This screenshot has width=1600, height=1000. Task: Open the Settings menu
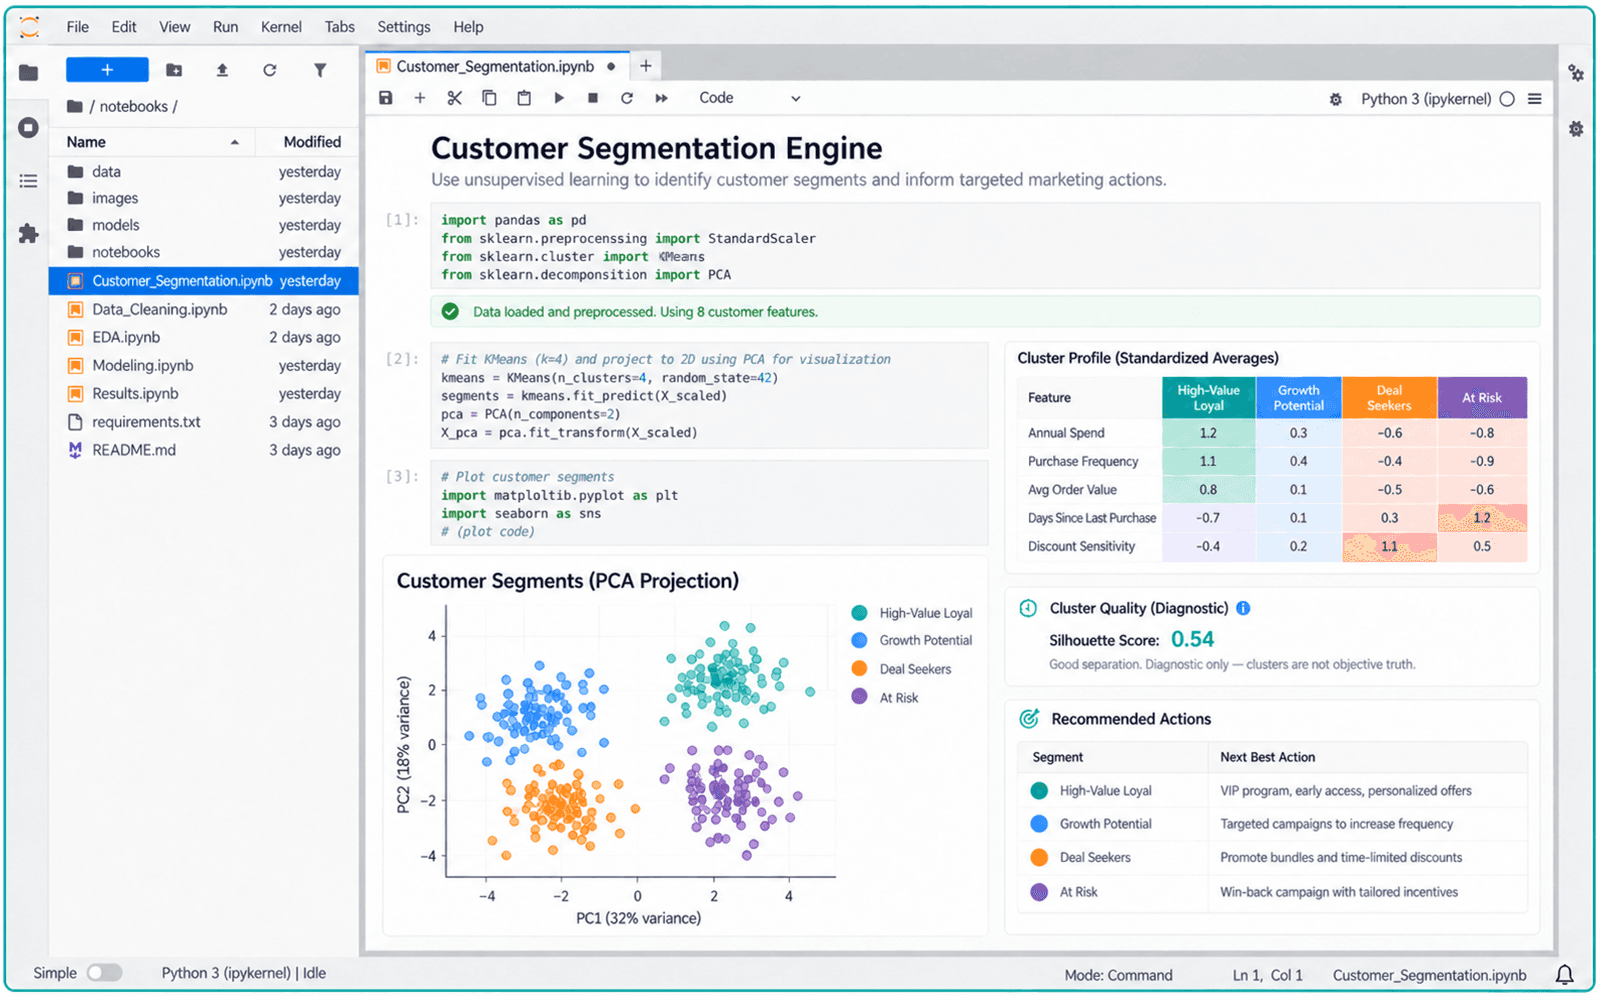404,27
